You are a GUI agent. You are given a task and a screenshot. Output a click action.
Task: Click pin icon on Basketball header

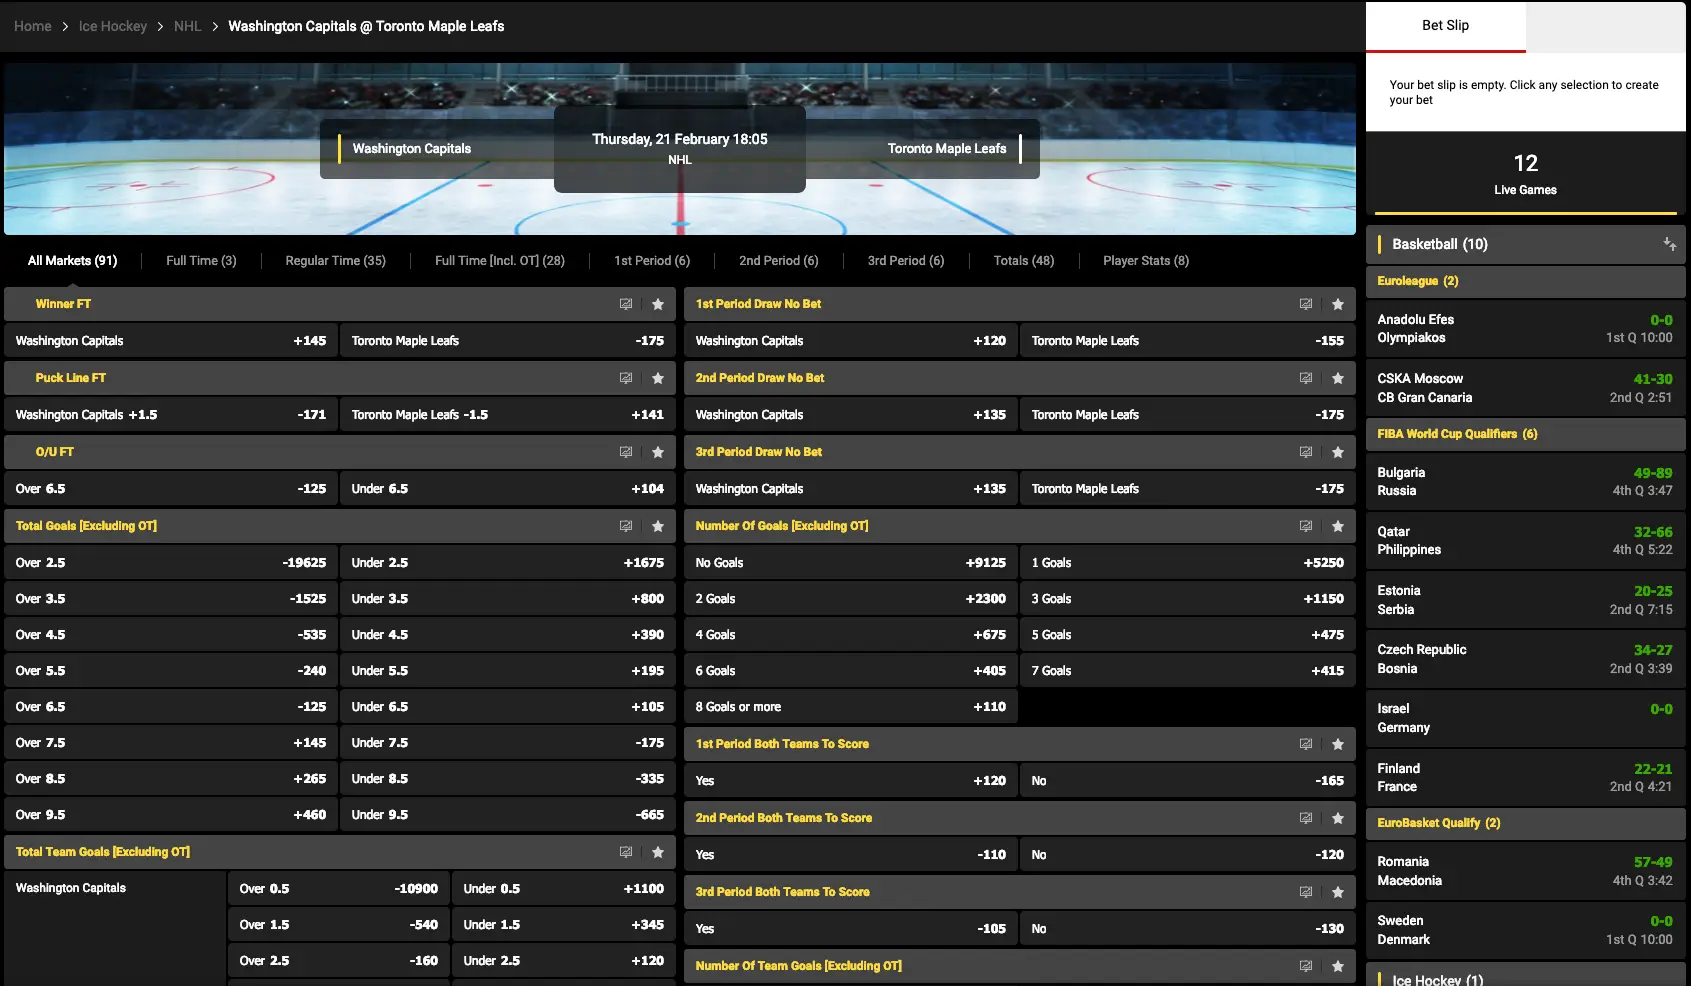pyautogui.click(x=1669, y=244)
